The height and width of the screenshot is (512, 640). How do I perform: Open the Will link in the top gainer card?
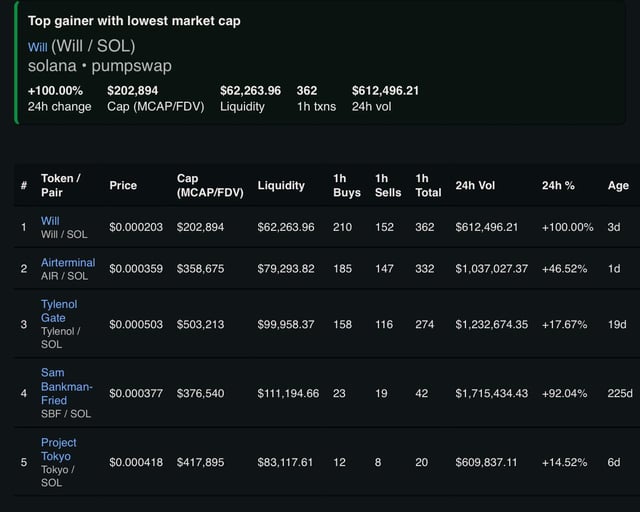37,46
